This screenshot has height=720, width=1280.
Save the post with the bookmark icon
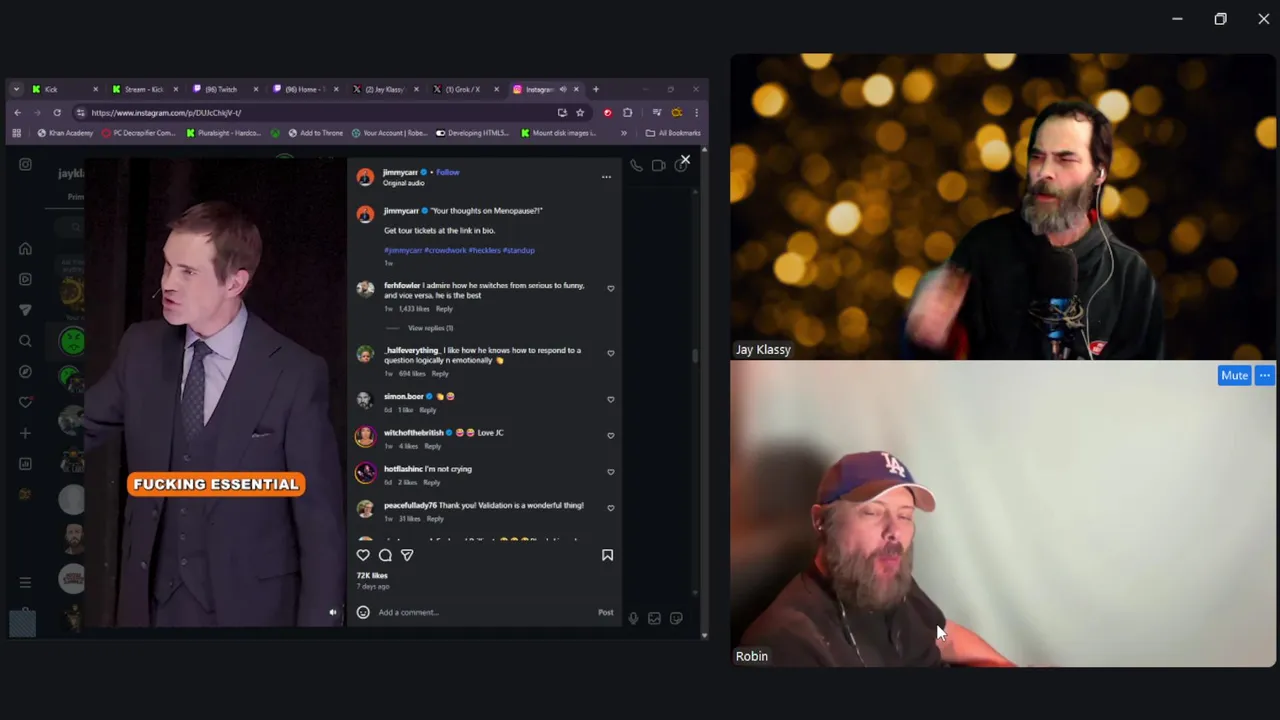(x=607, y=555)
